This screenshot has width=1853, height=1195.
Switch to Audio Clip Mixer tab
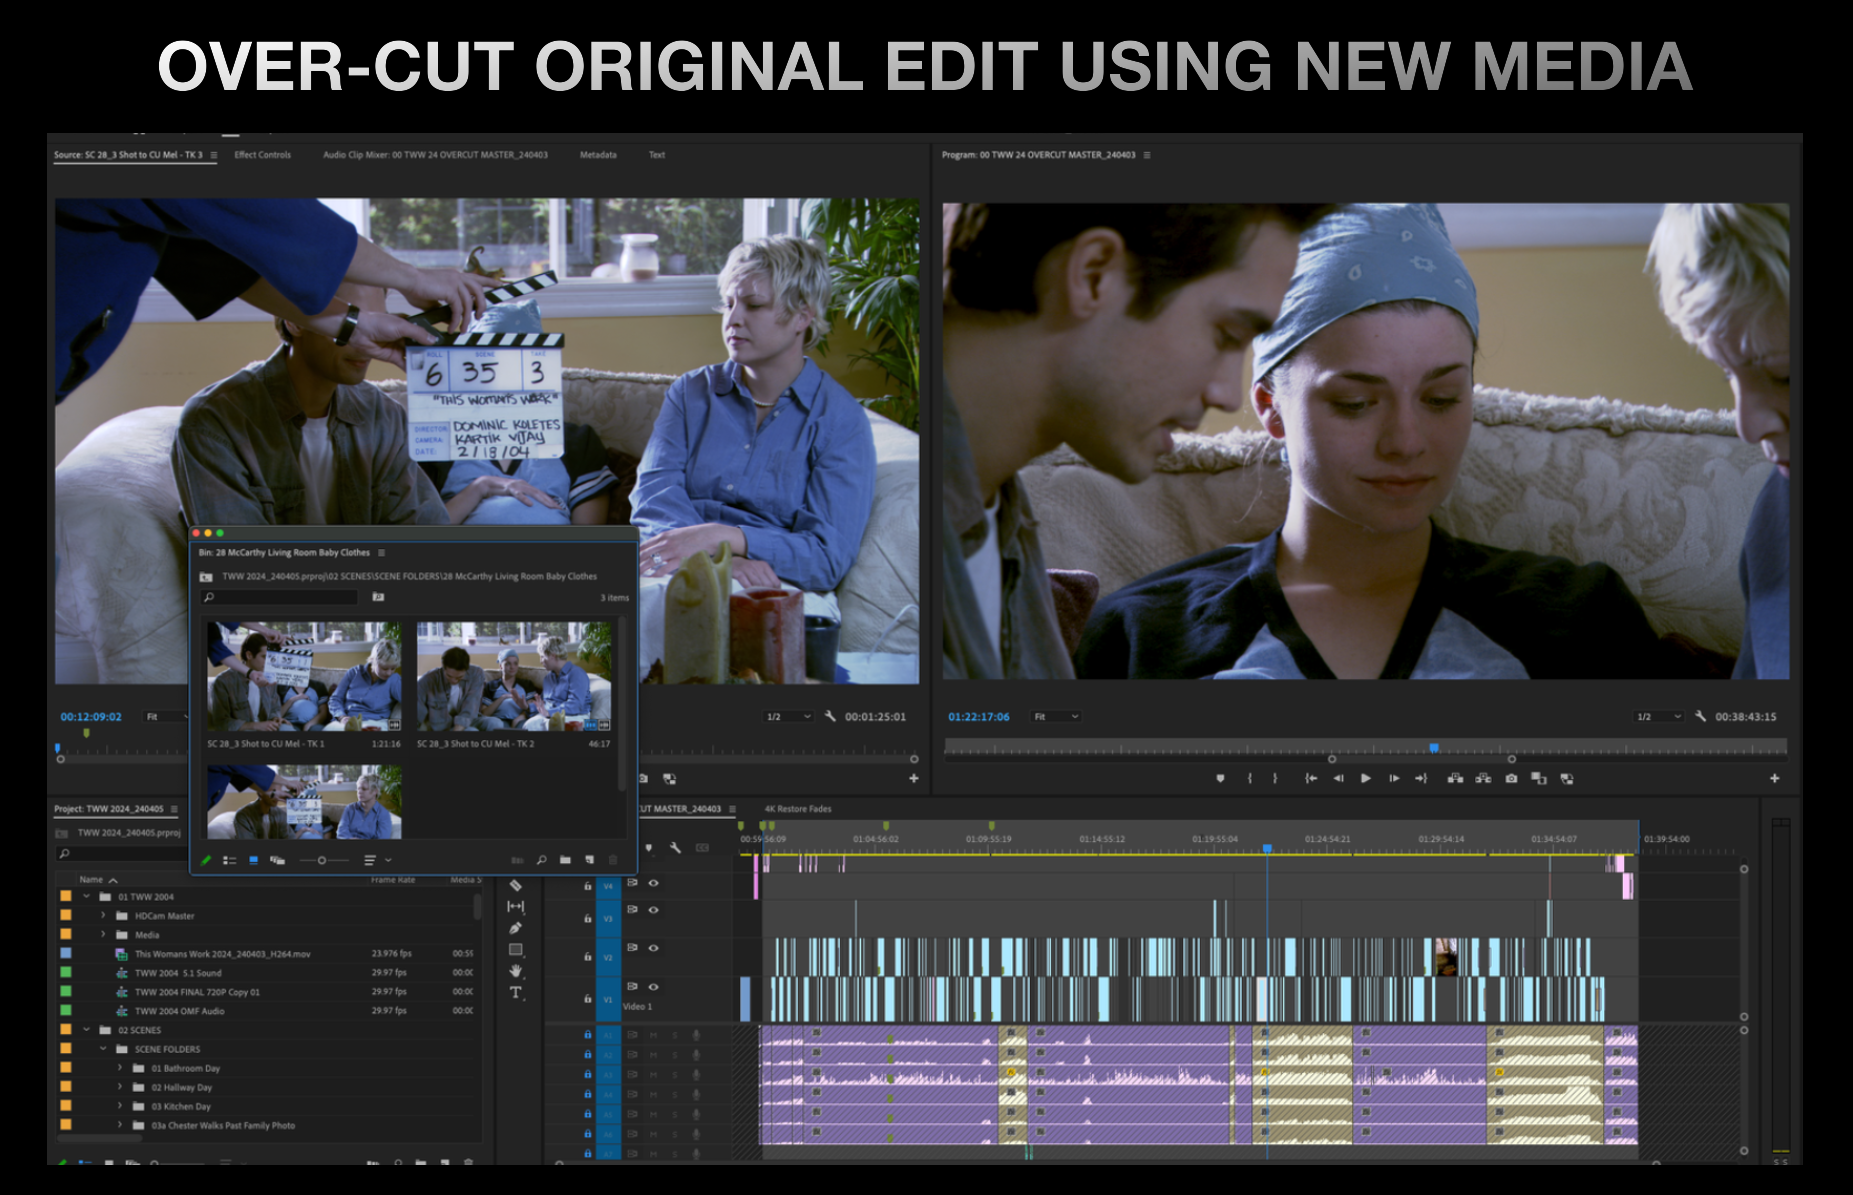click(x=435, y=155)
